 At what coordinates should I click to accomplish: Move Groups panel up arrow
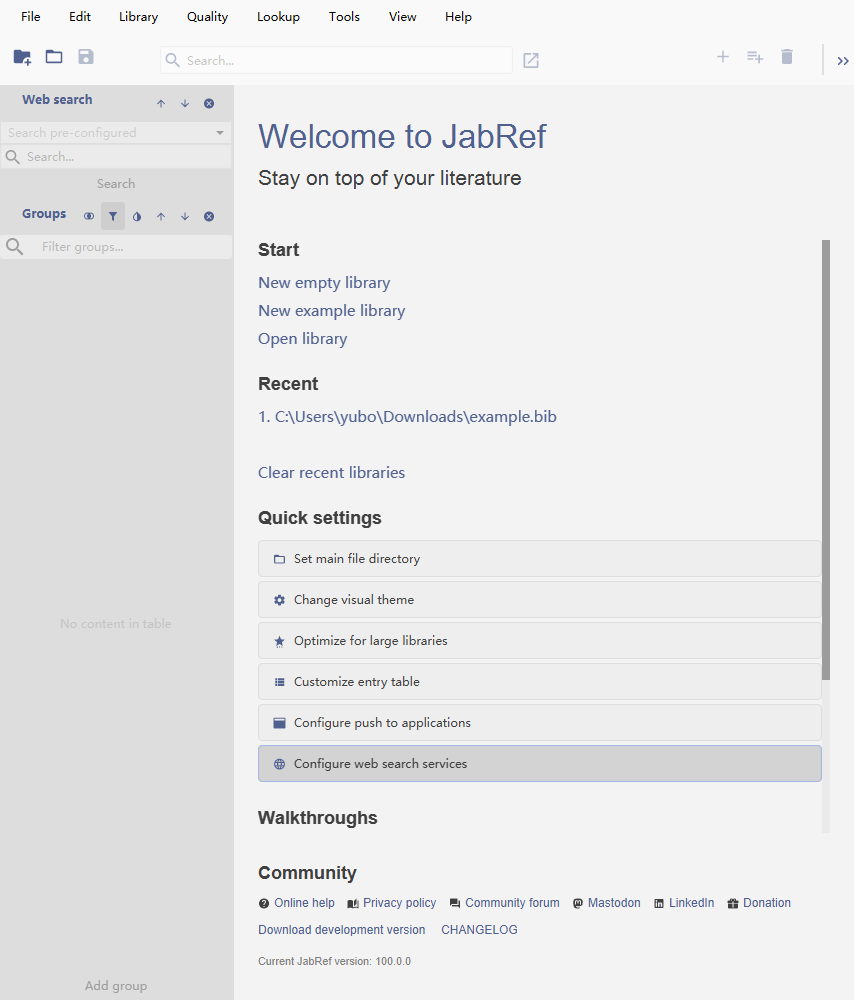[161, 216]
